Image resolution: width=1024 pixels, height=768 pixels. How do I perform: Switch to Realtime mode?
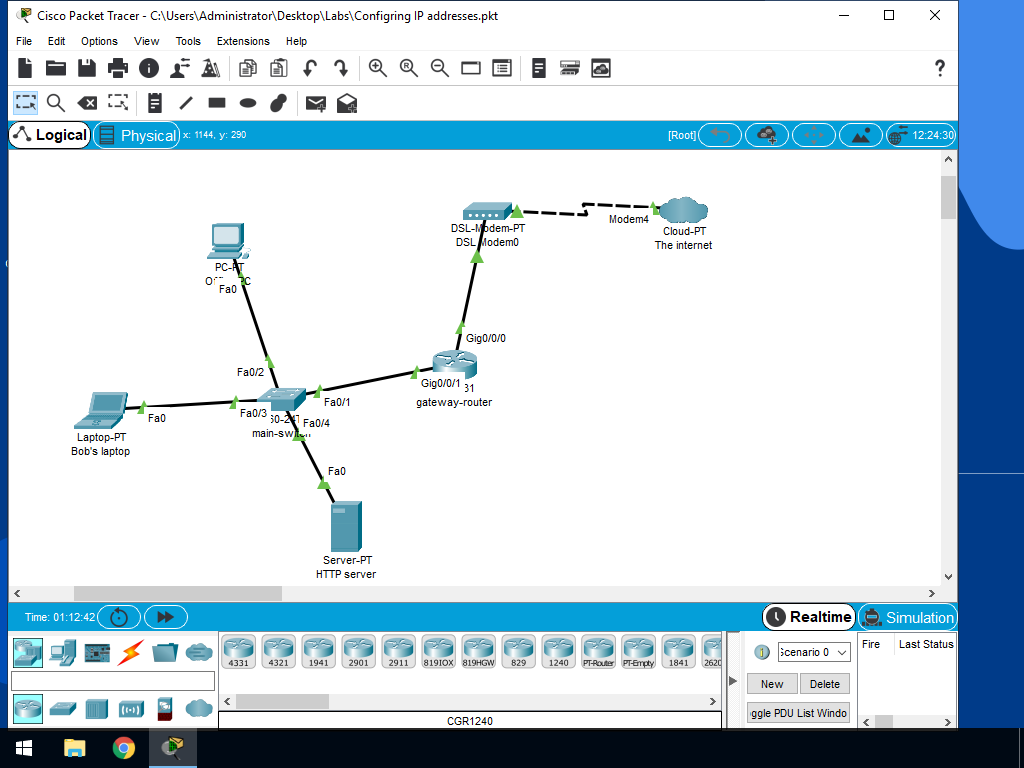click(808, 617)
